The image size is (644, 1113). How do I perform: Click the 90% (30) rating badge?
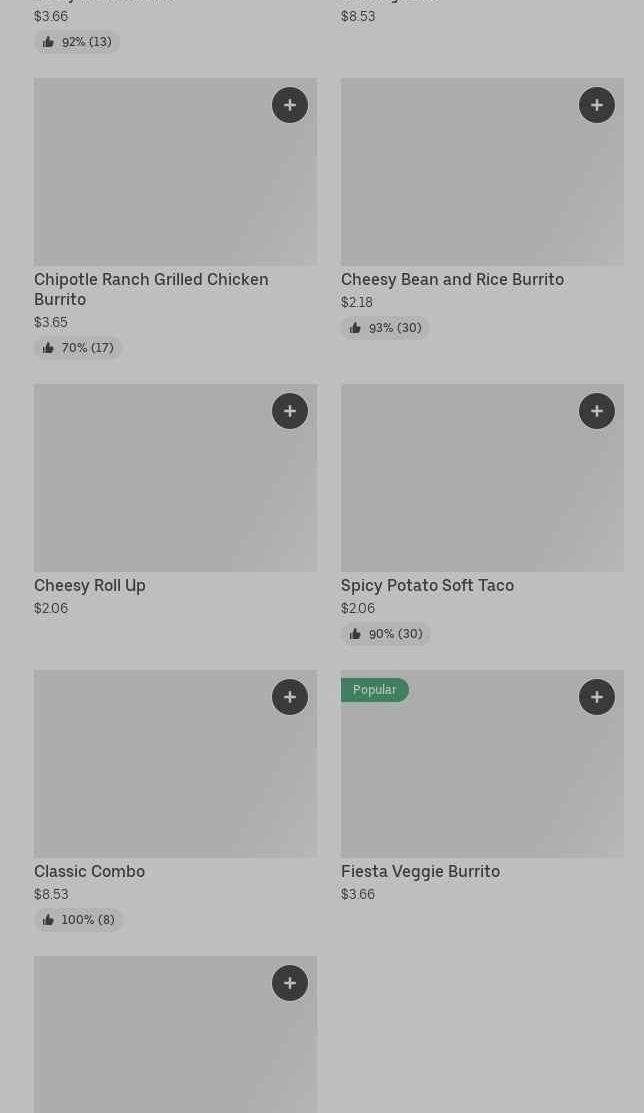[x=386, y=634]
